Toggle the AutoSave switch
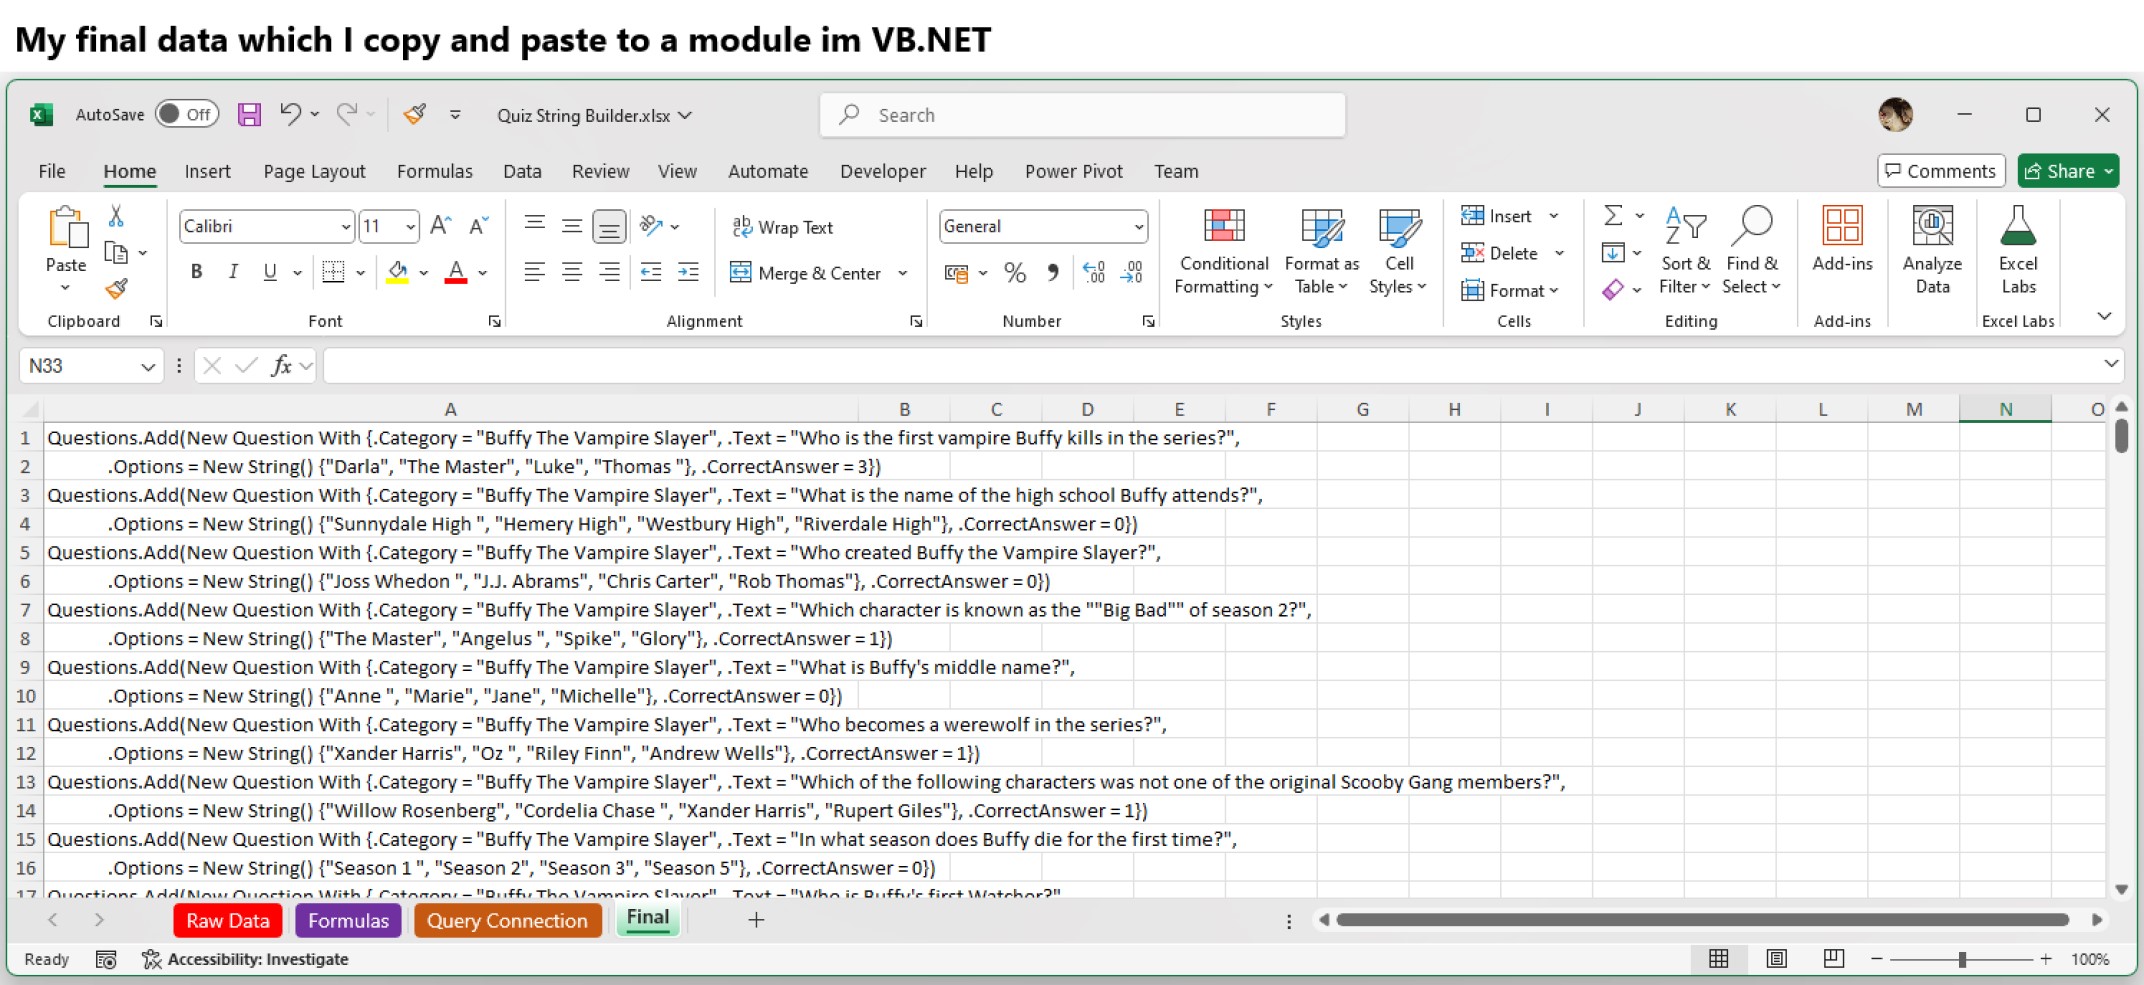 coord(186,115)
